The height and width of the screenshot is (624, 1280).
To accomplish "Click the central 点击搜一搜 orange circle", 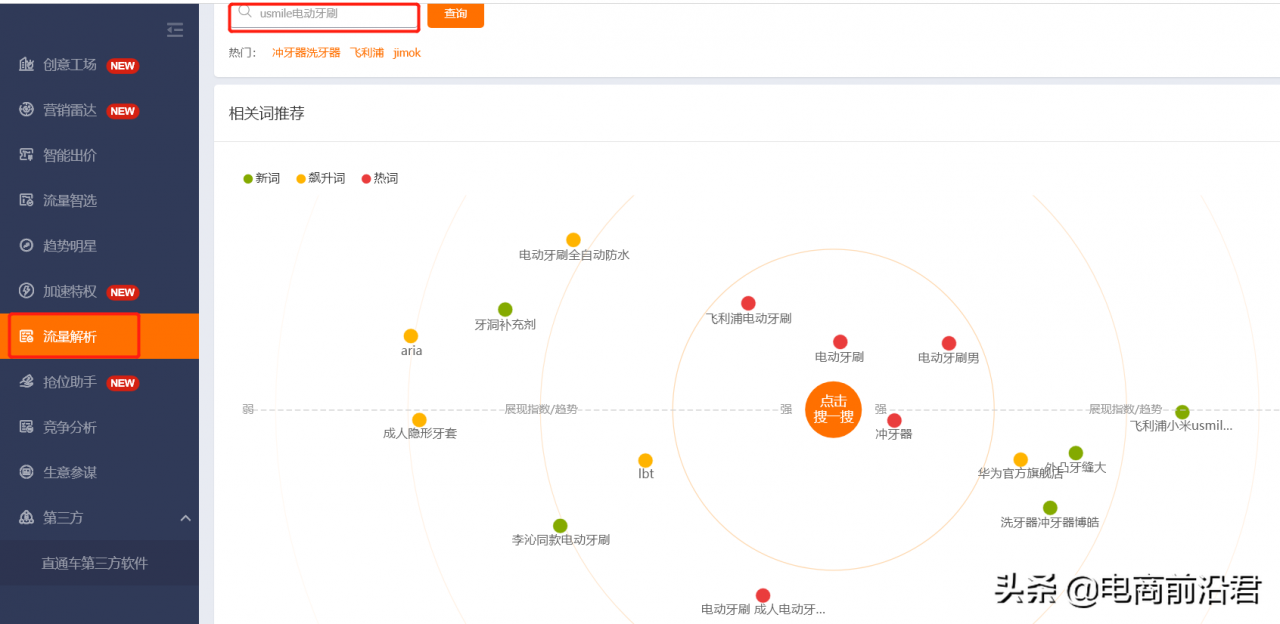I will click(833, 409).
